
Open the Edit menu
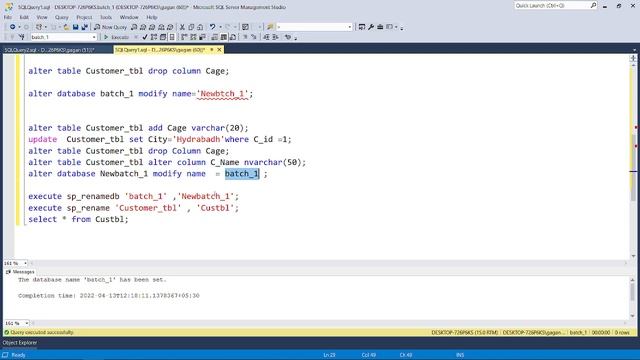[x=24, y=17]
